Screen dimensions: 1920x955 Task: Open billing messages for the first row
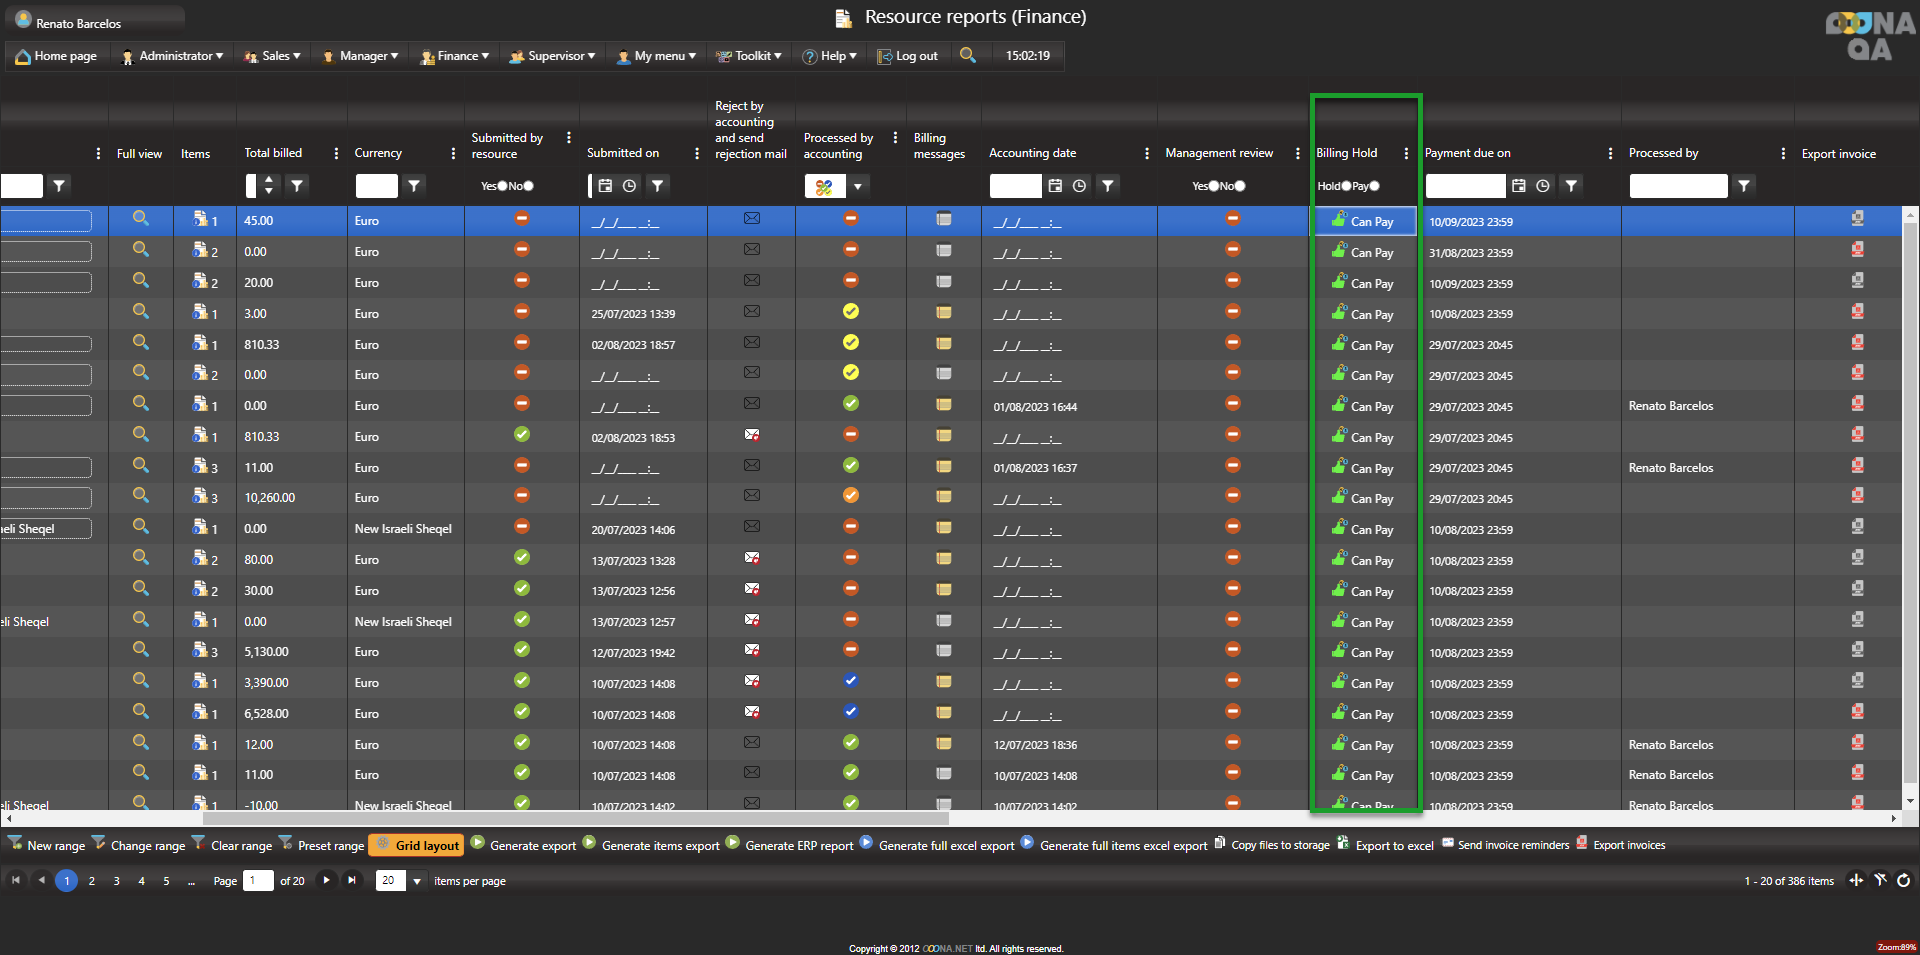[943, 219]
